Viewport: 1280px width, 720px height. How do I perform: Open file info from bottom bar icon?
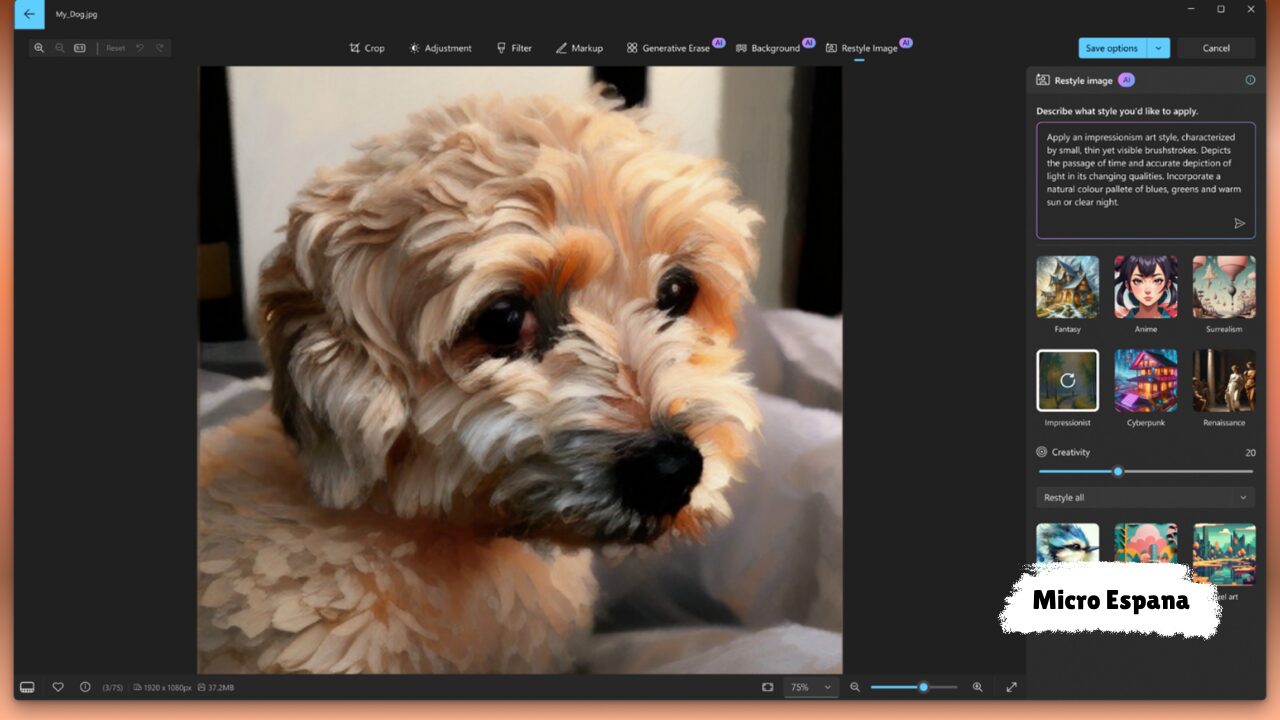[x=85, y=687]
